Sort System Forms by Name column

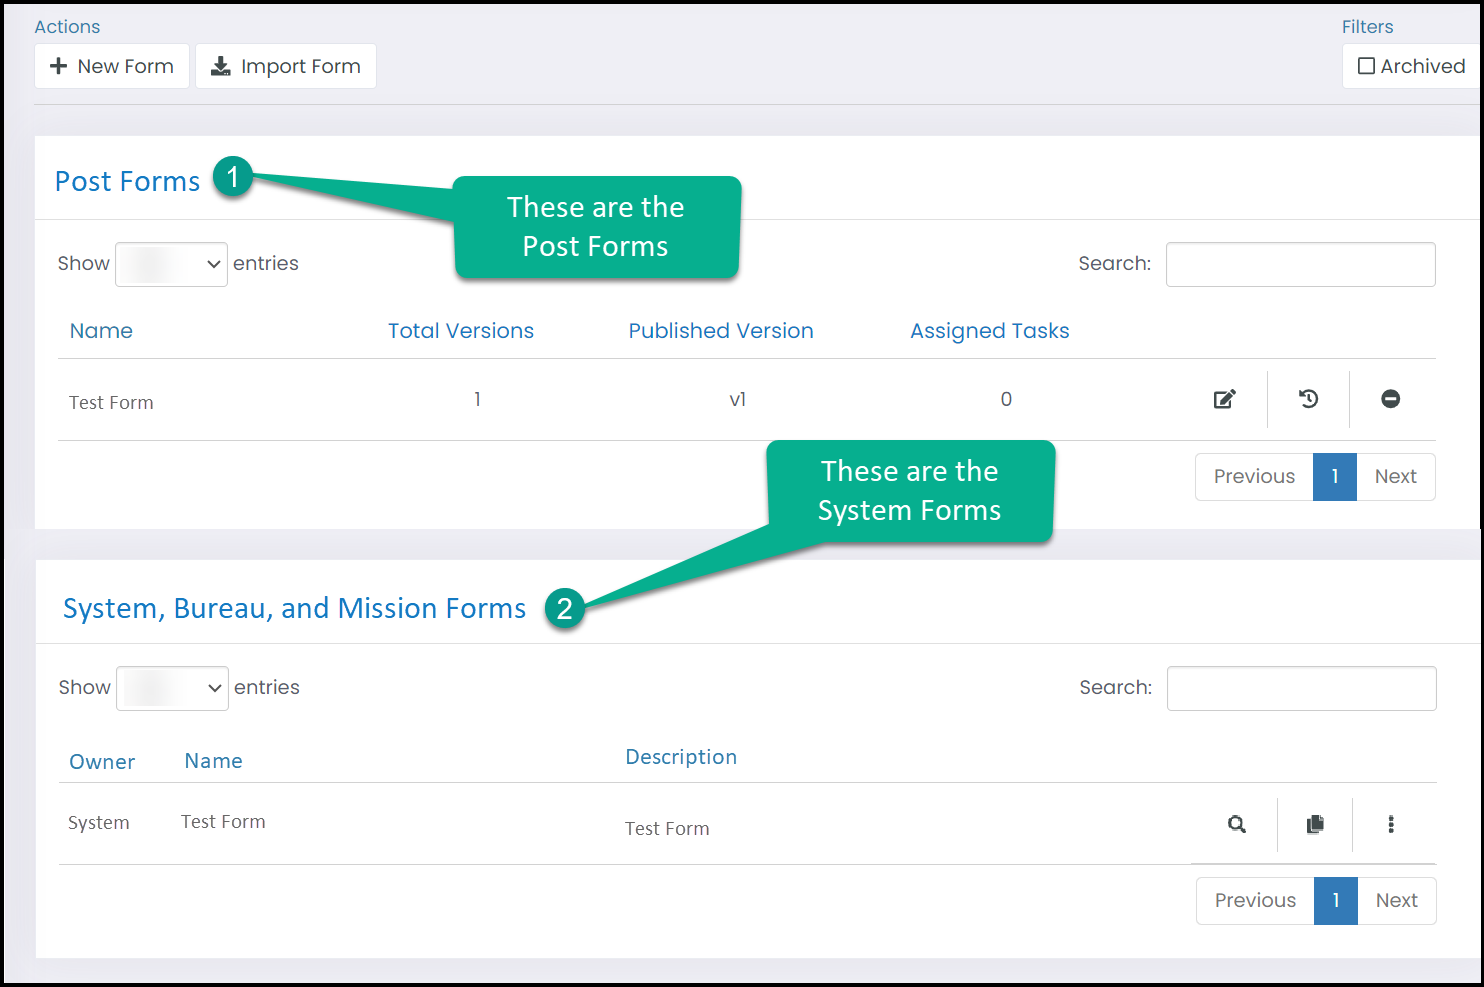click(214, 761)
